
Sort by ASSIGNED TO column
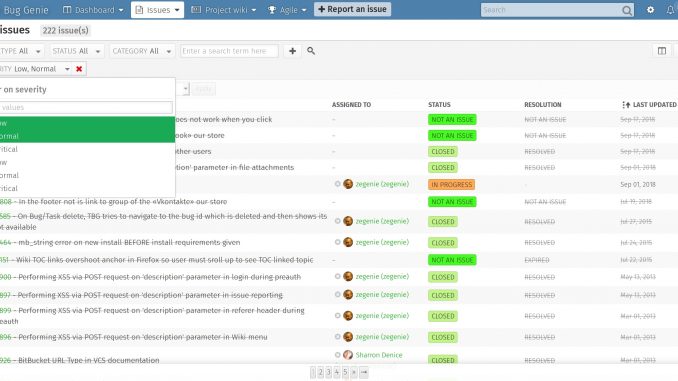(x=351, y=105)
